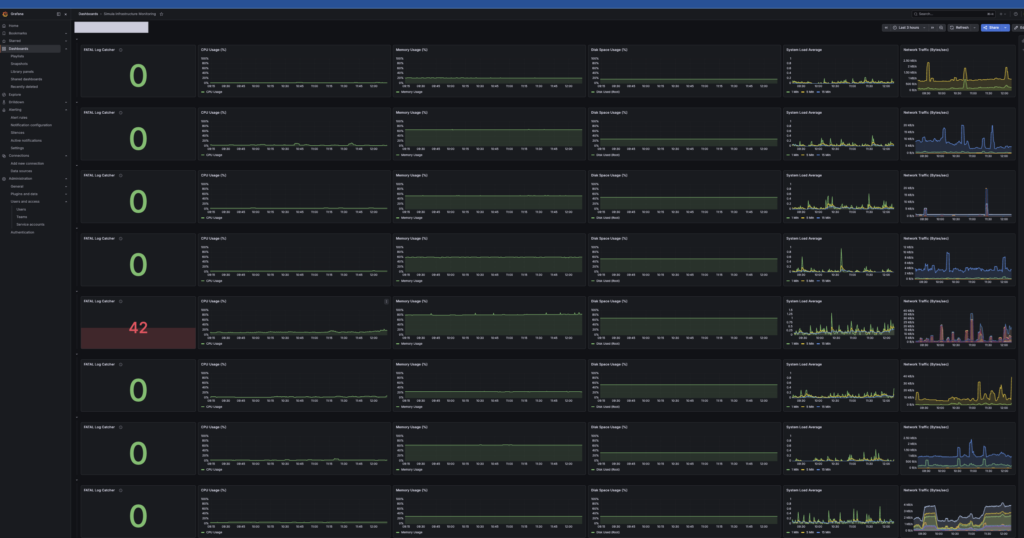
Task: Click the Administration gear icon in sidebar
Action: click(4, 178)
